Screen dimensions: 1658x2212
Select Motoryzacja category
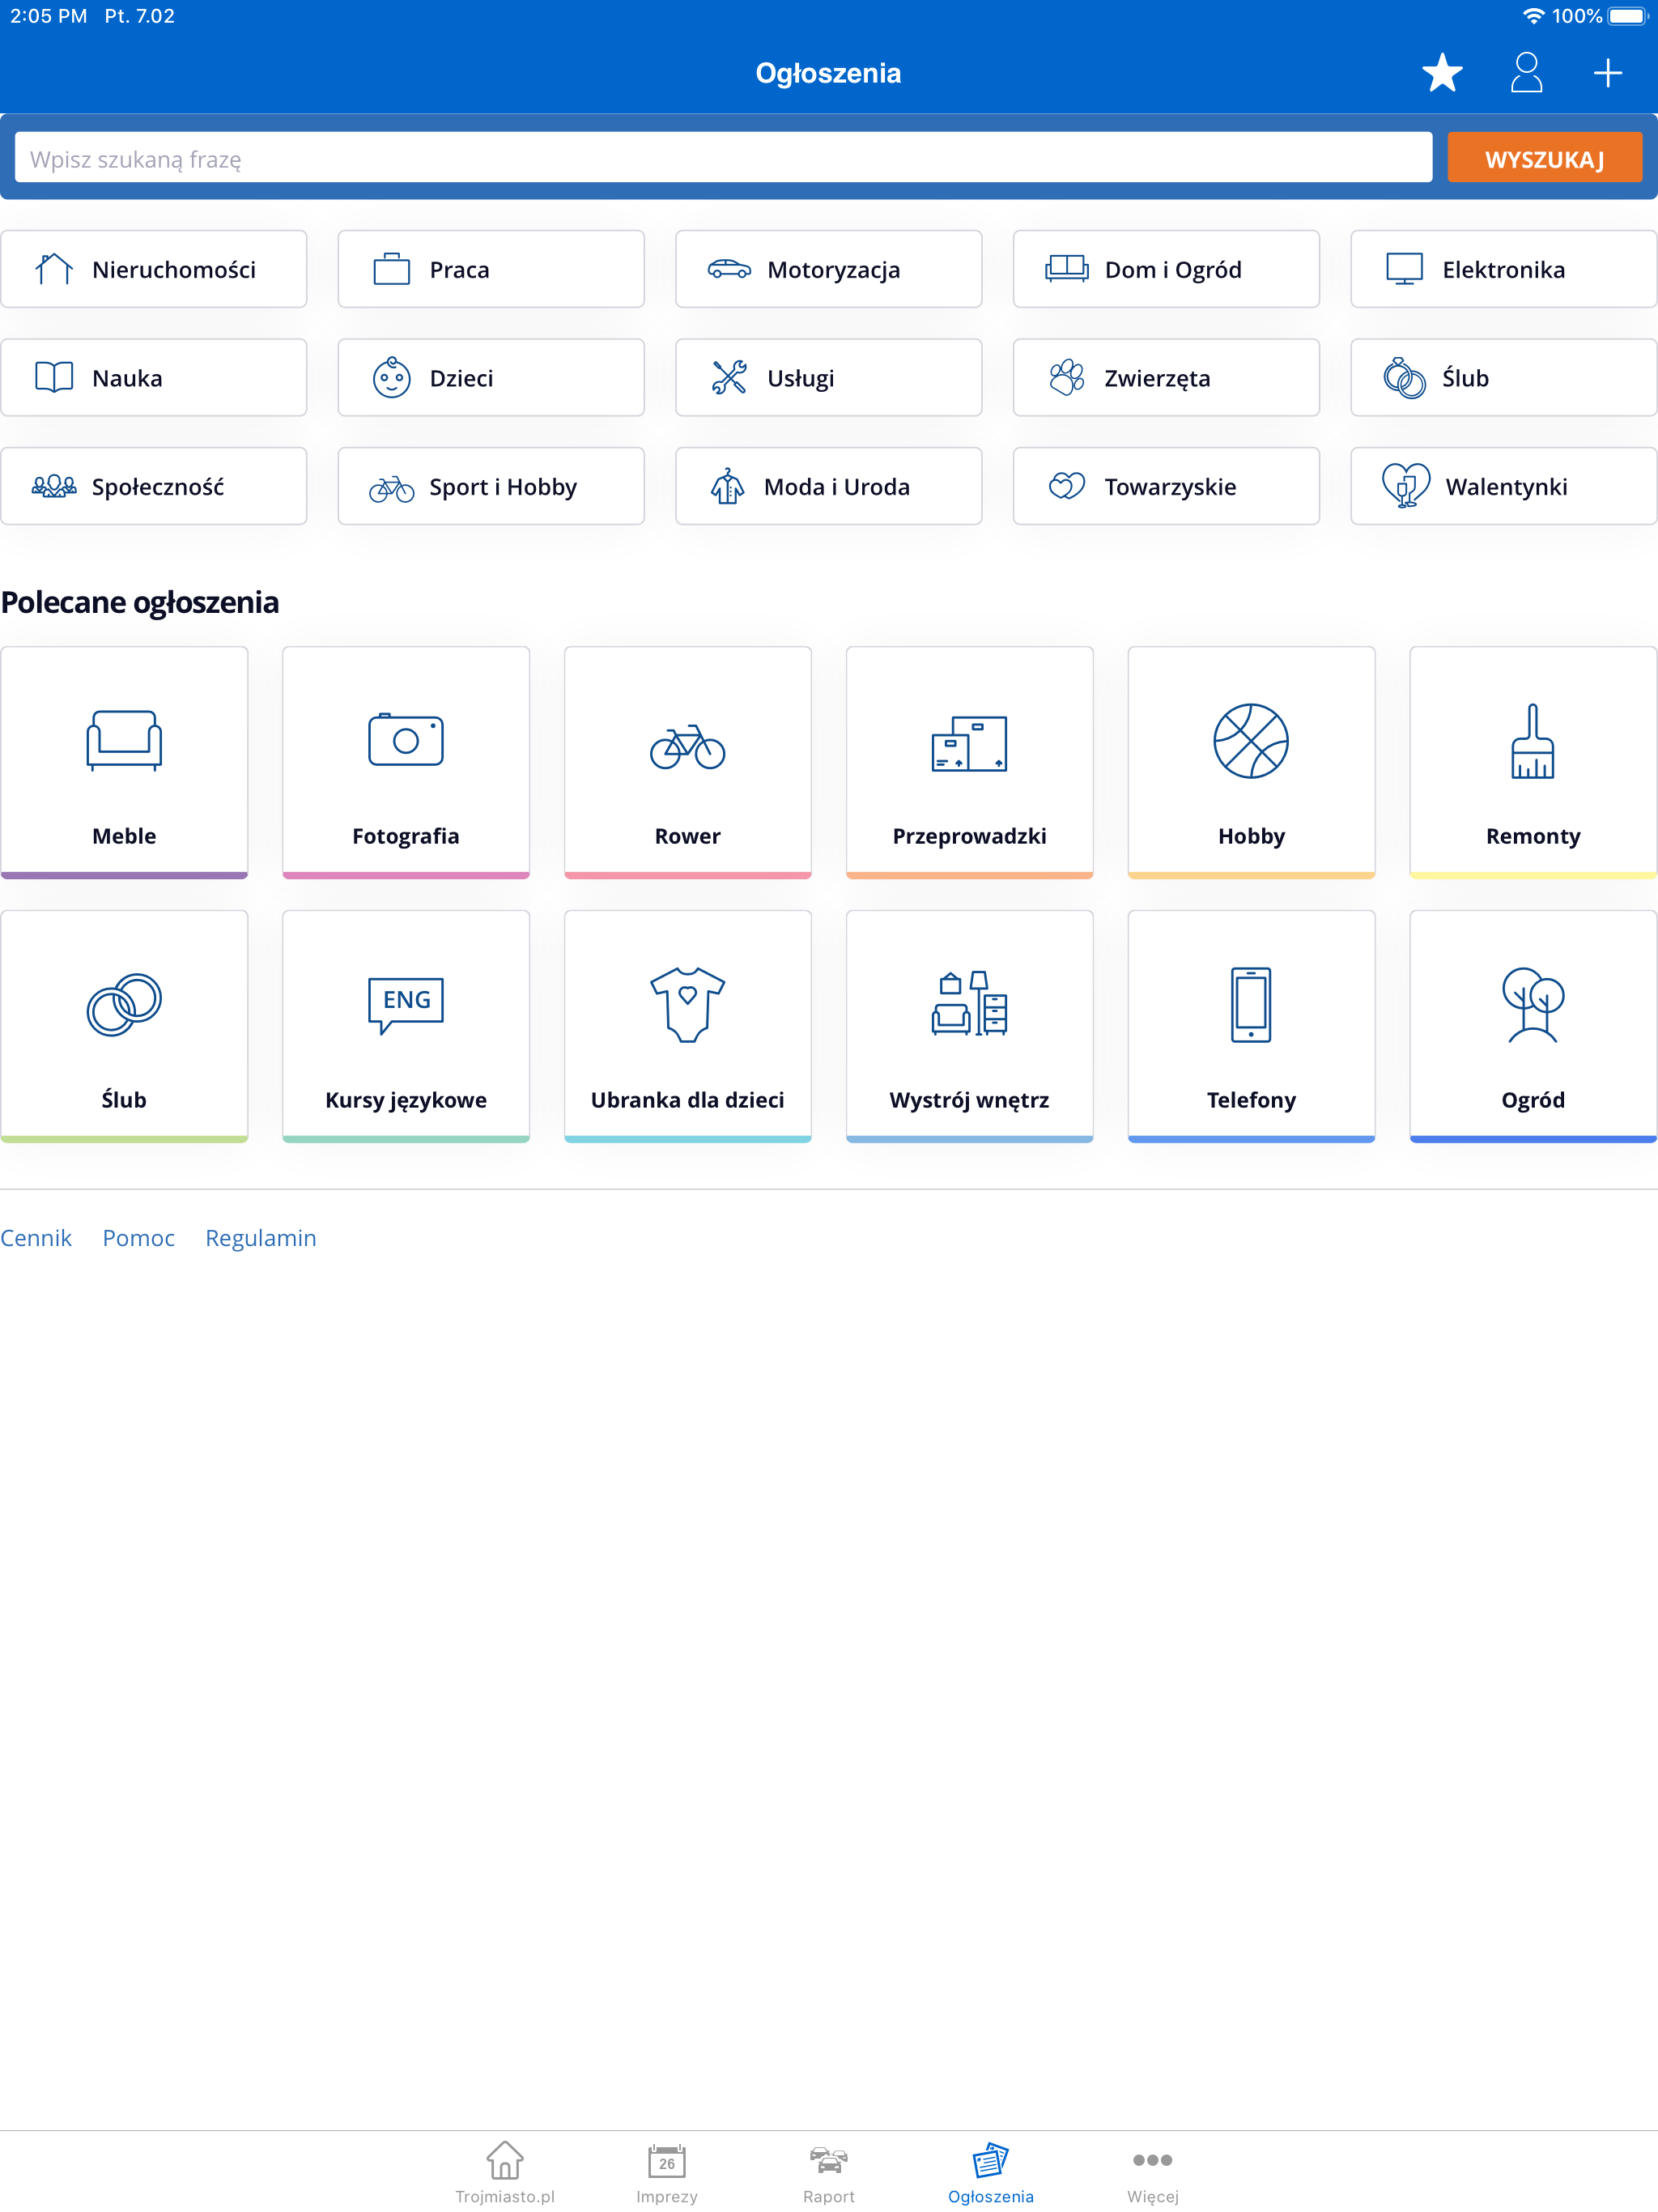click(x=829, y=269)
